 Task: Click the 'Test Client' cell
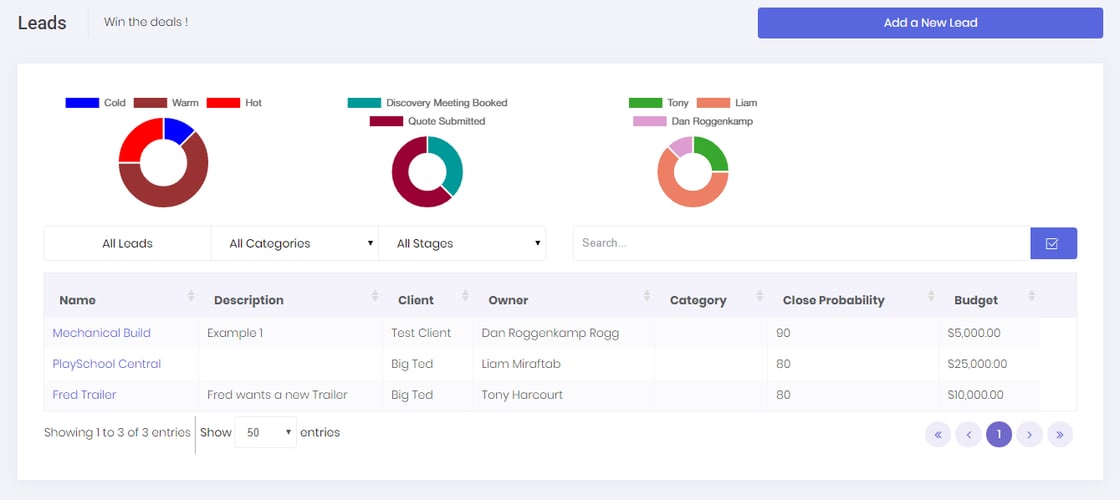(421, 333)
